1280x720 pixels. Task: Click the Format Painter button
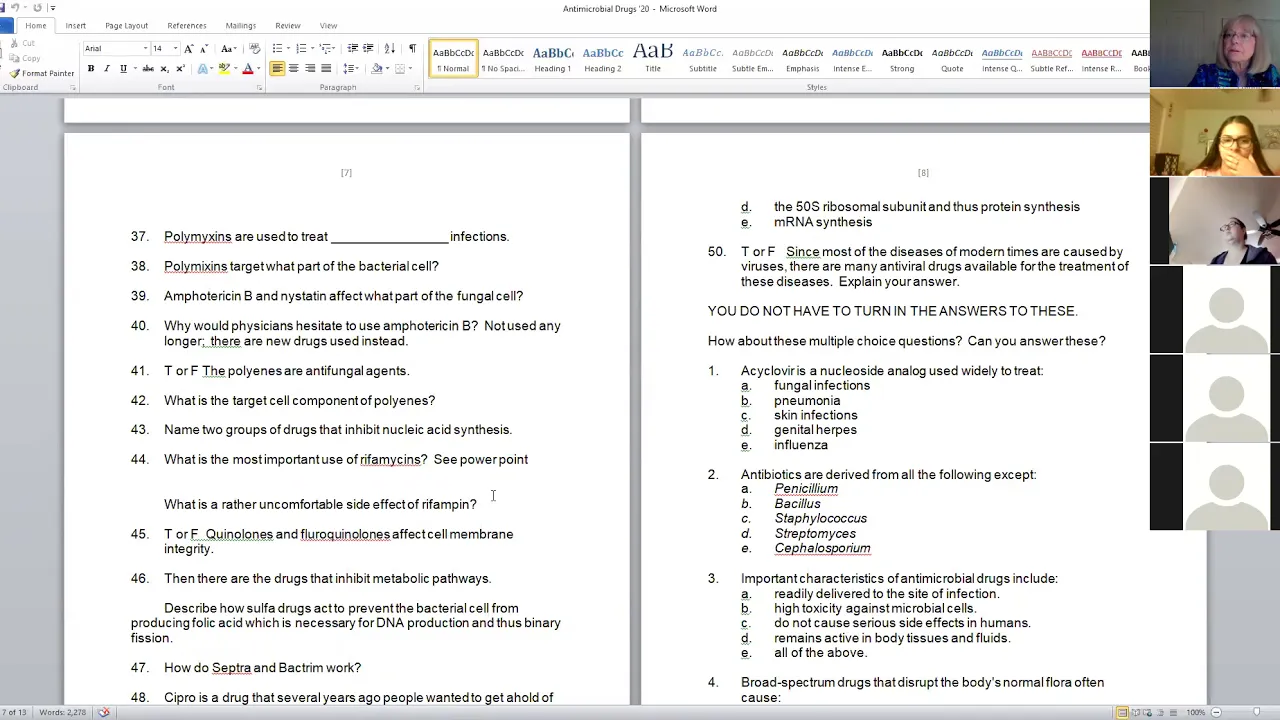41,73
